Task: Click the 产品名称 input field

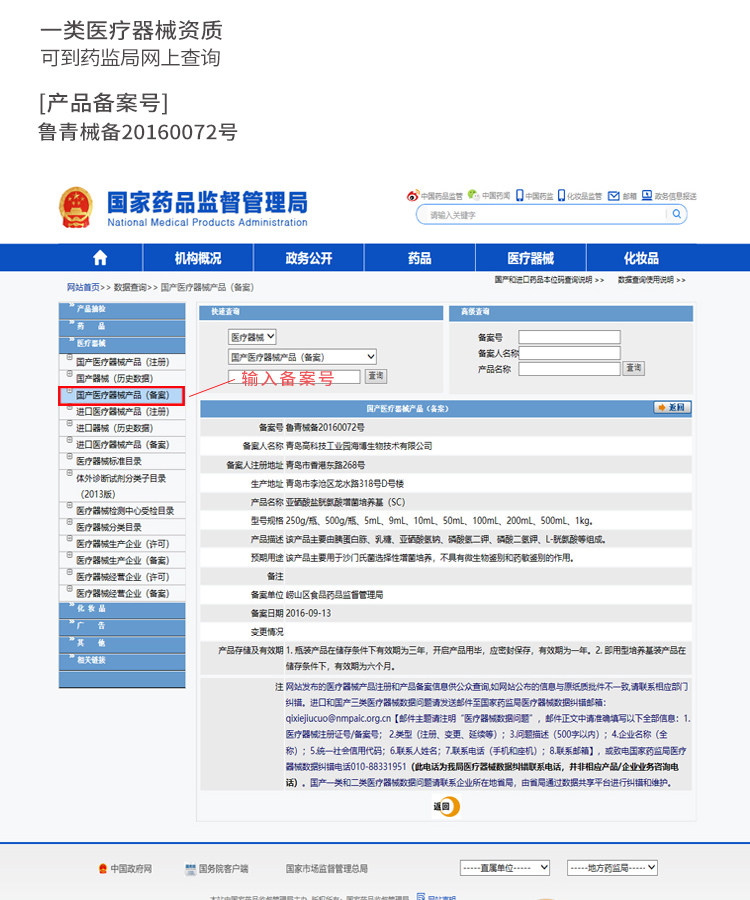Action: click(569, 368)
